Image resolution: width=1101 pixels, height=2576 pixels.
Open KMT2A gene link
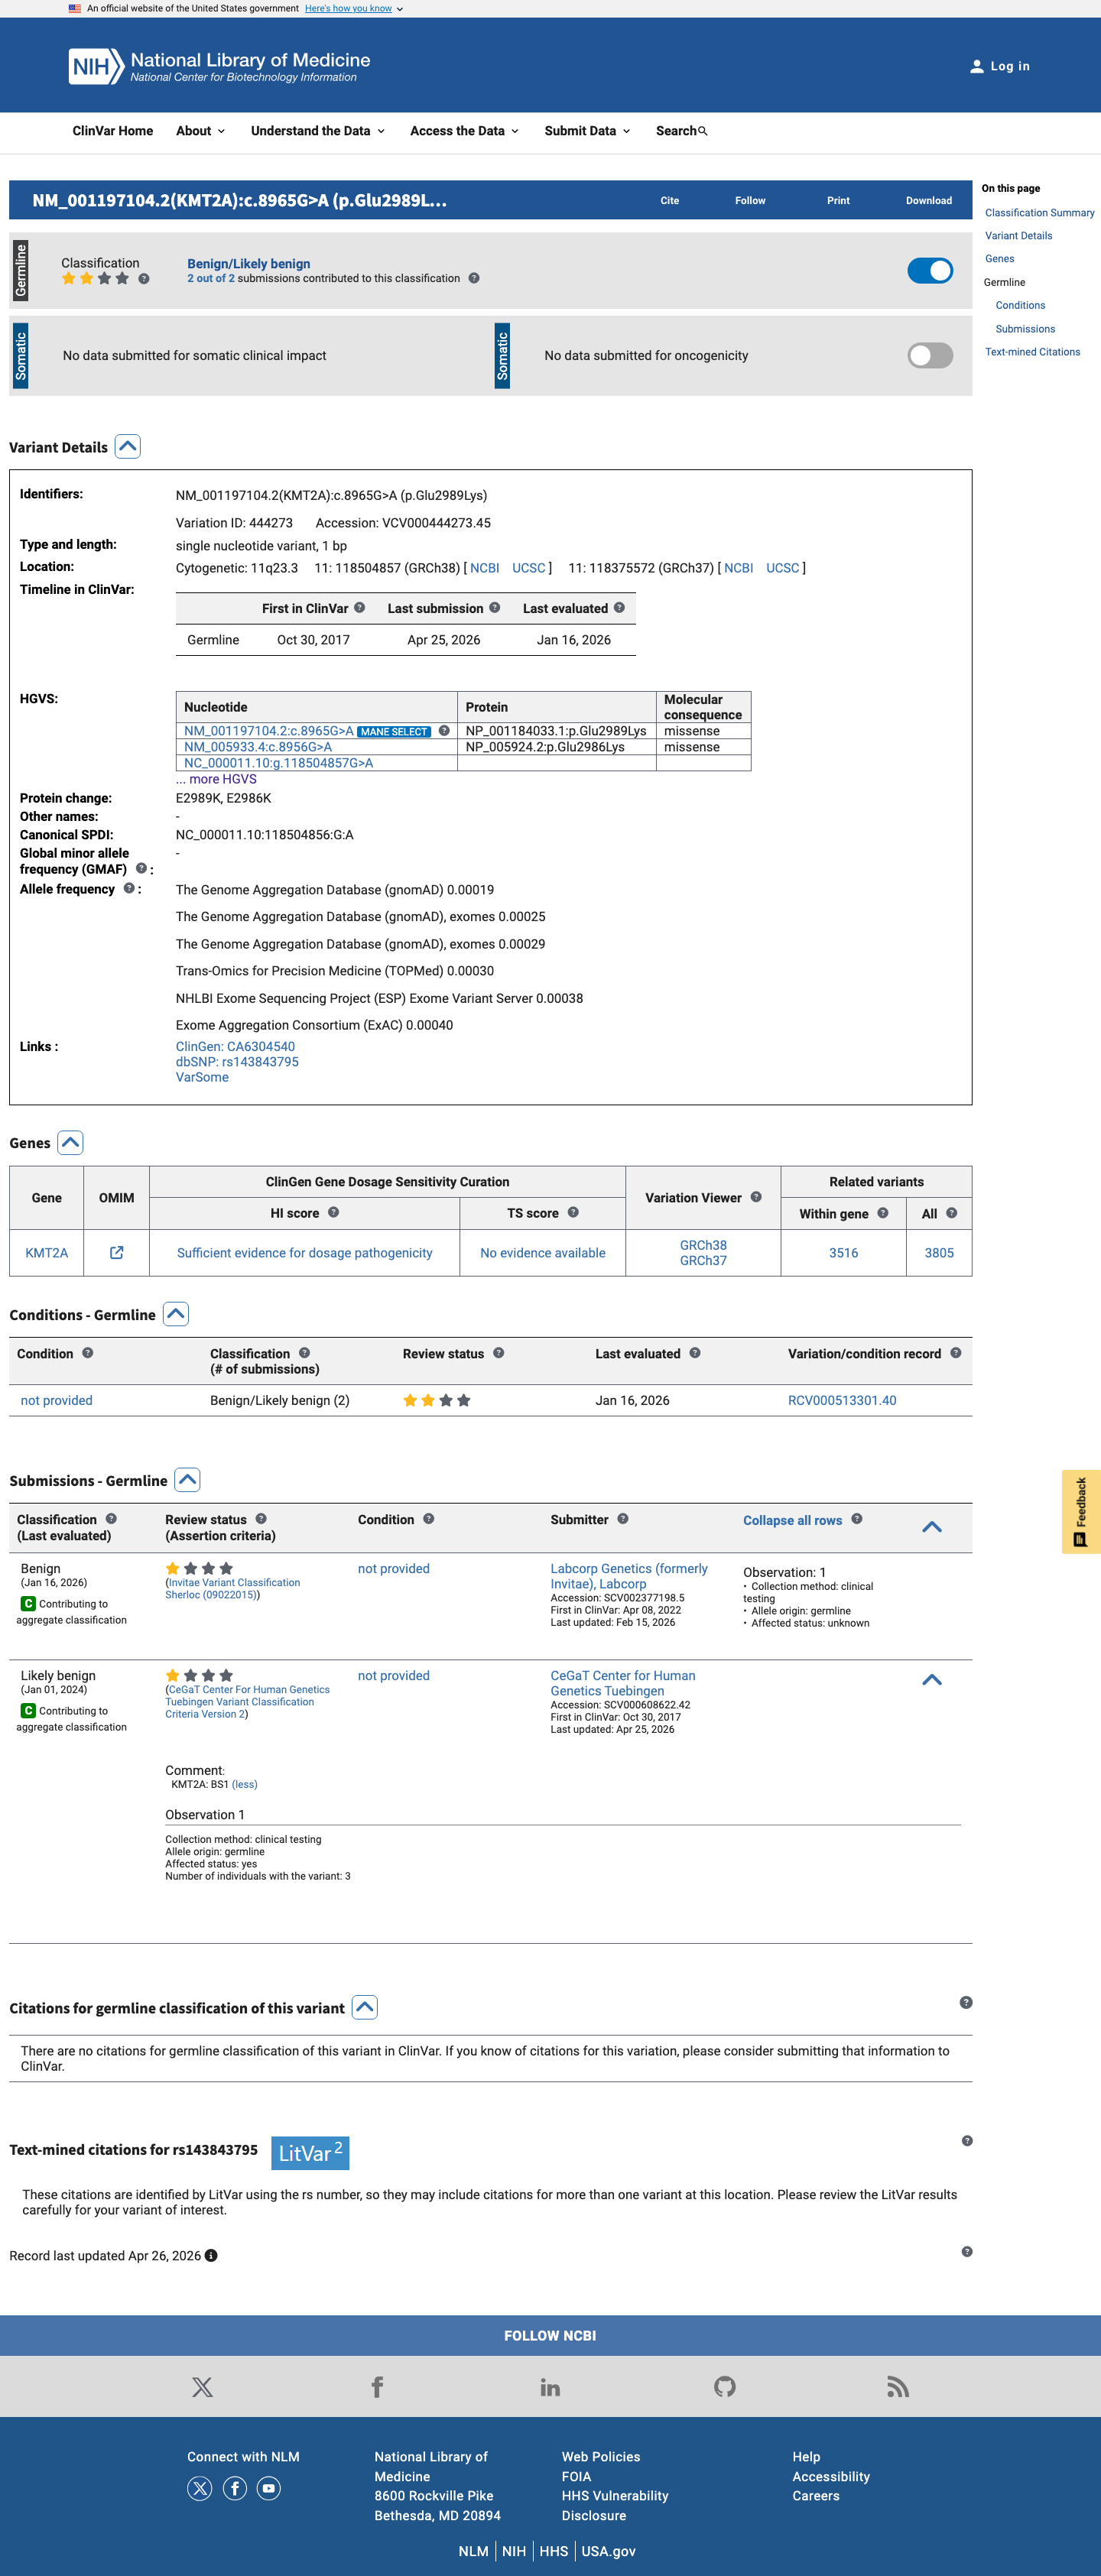tap(47, 1252)
